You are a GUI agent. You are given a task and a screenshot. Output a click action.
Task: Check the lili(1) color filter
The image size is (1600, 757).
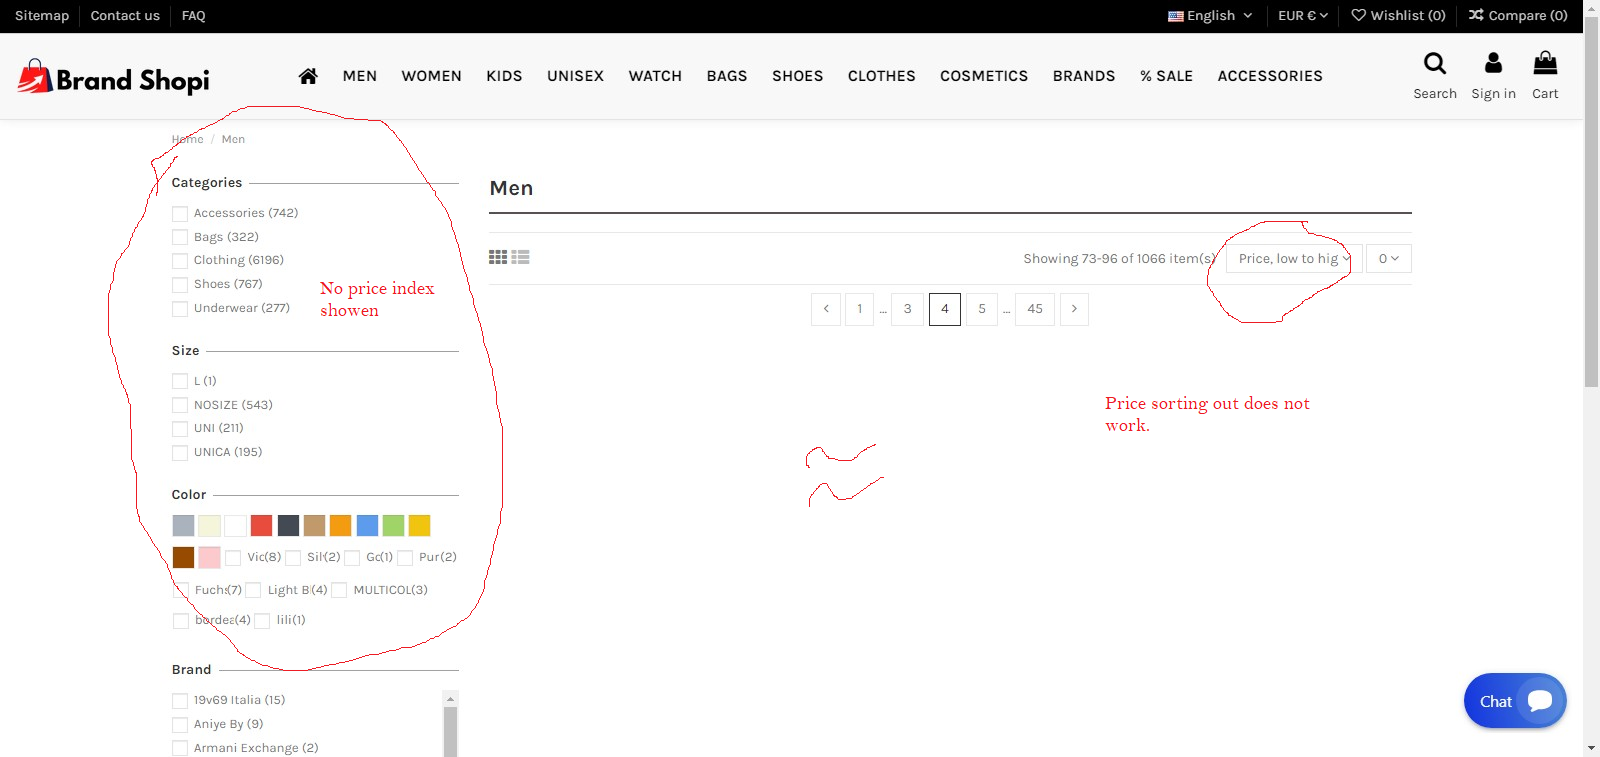coord(262,621)
